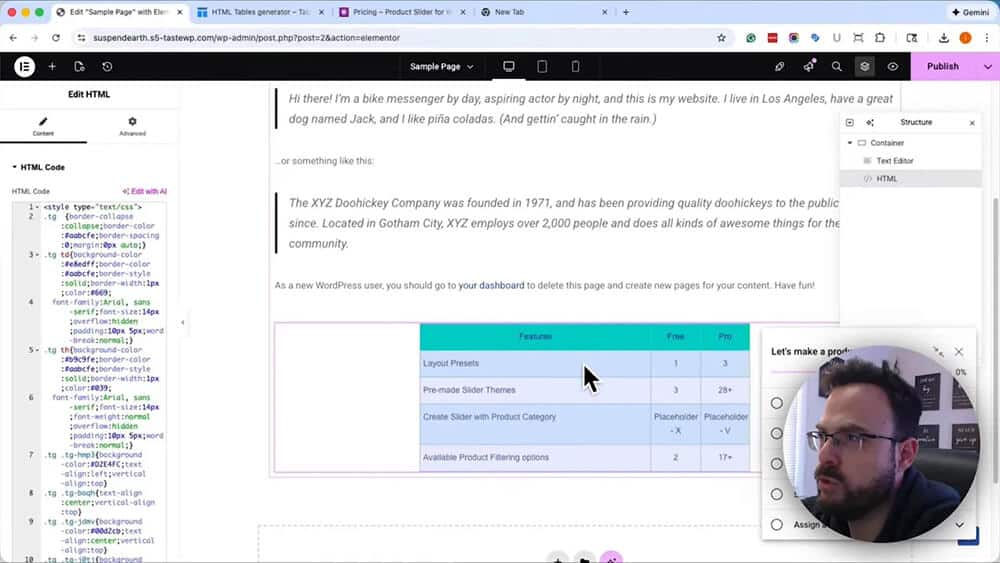Switch to mobile device preview
The image size is (1000, 563).
575,66
